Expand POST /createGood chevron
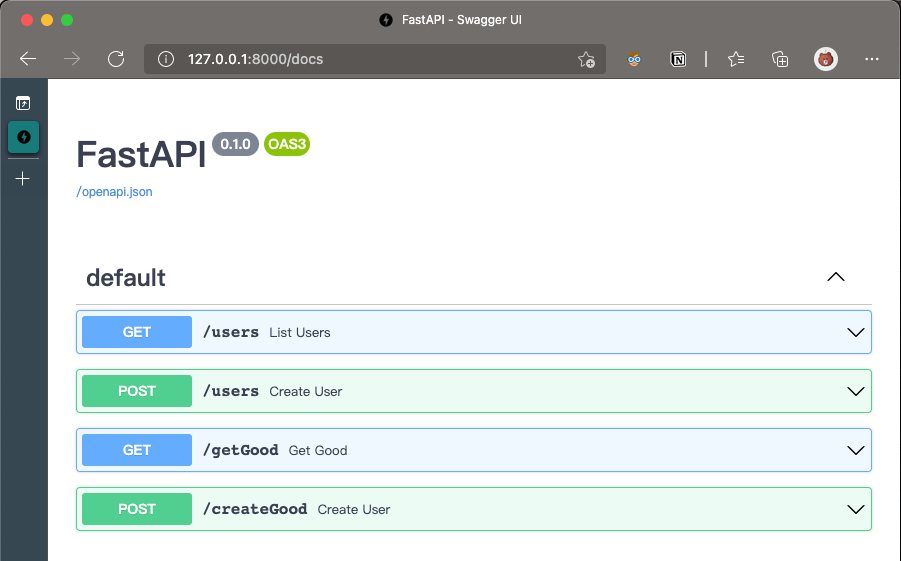Viewport: 901px width, 561px height. (856, 509)
